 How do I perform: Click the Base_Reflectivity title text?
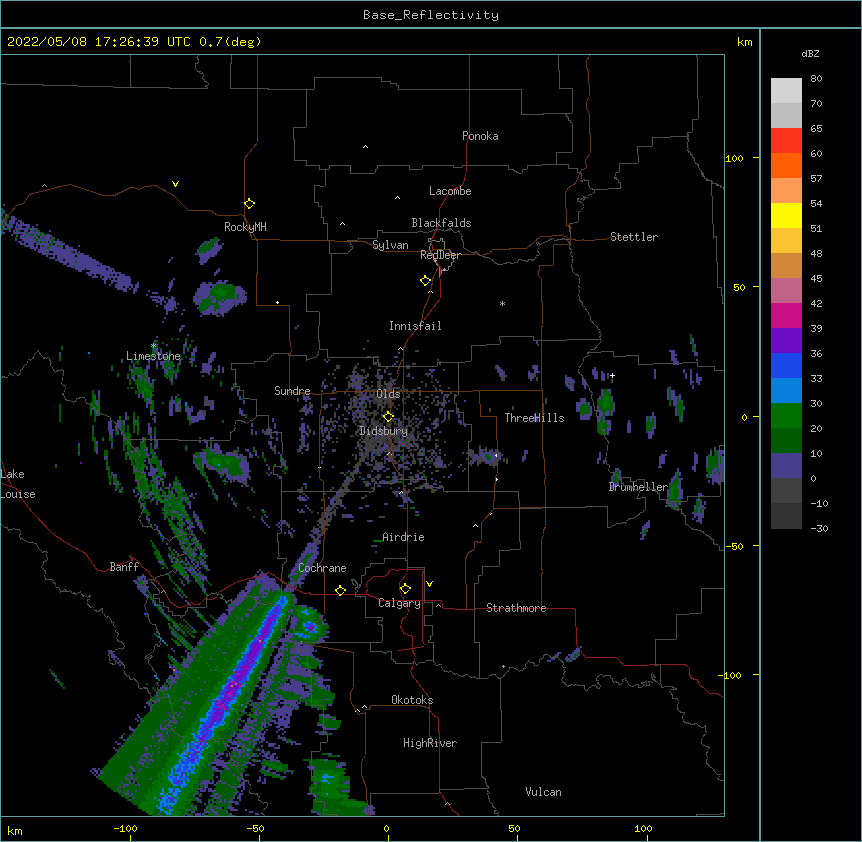tap(431, 15)
